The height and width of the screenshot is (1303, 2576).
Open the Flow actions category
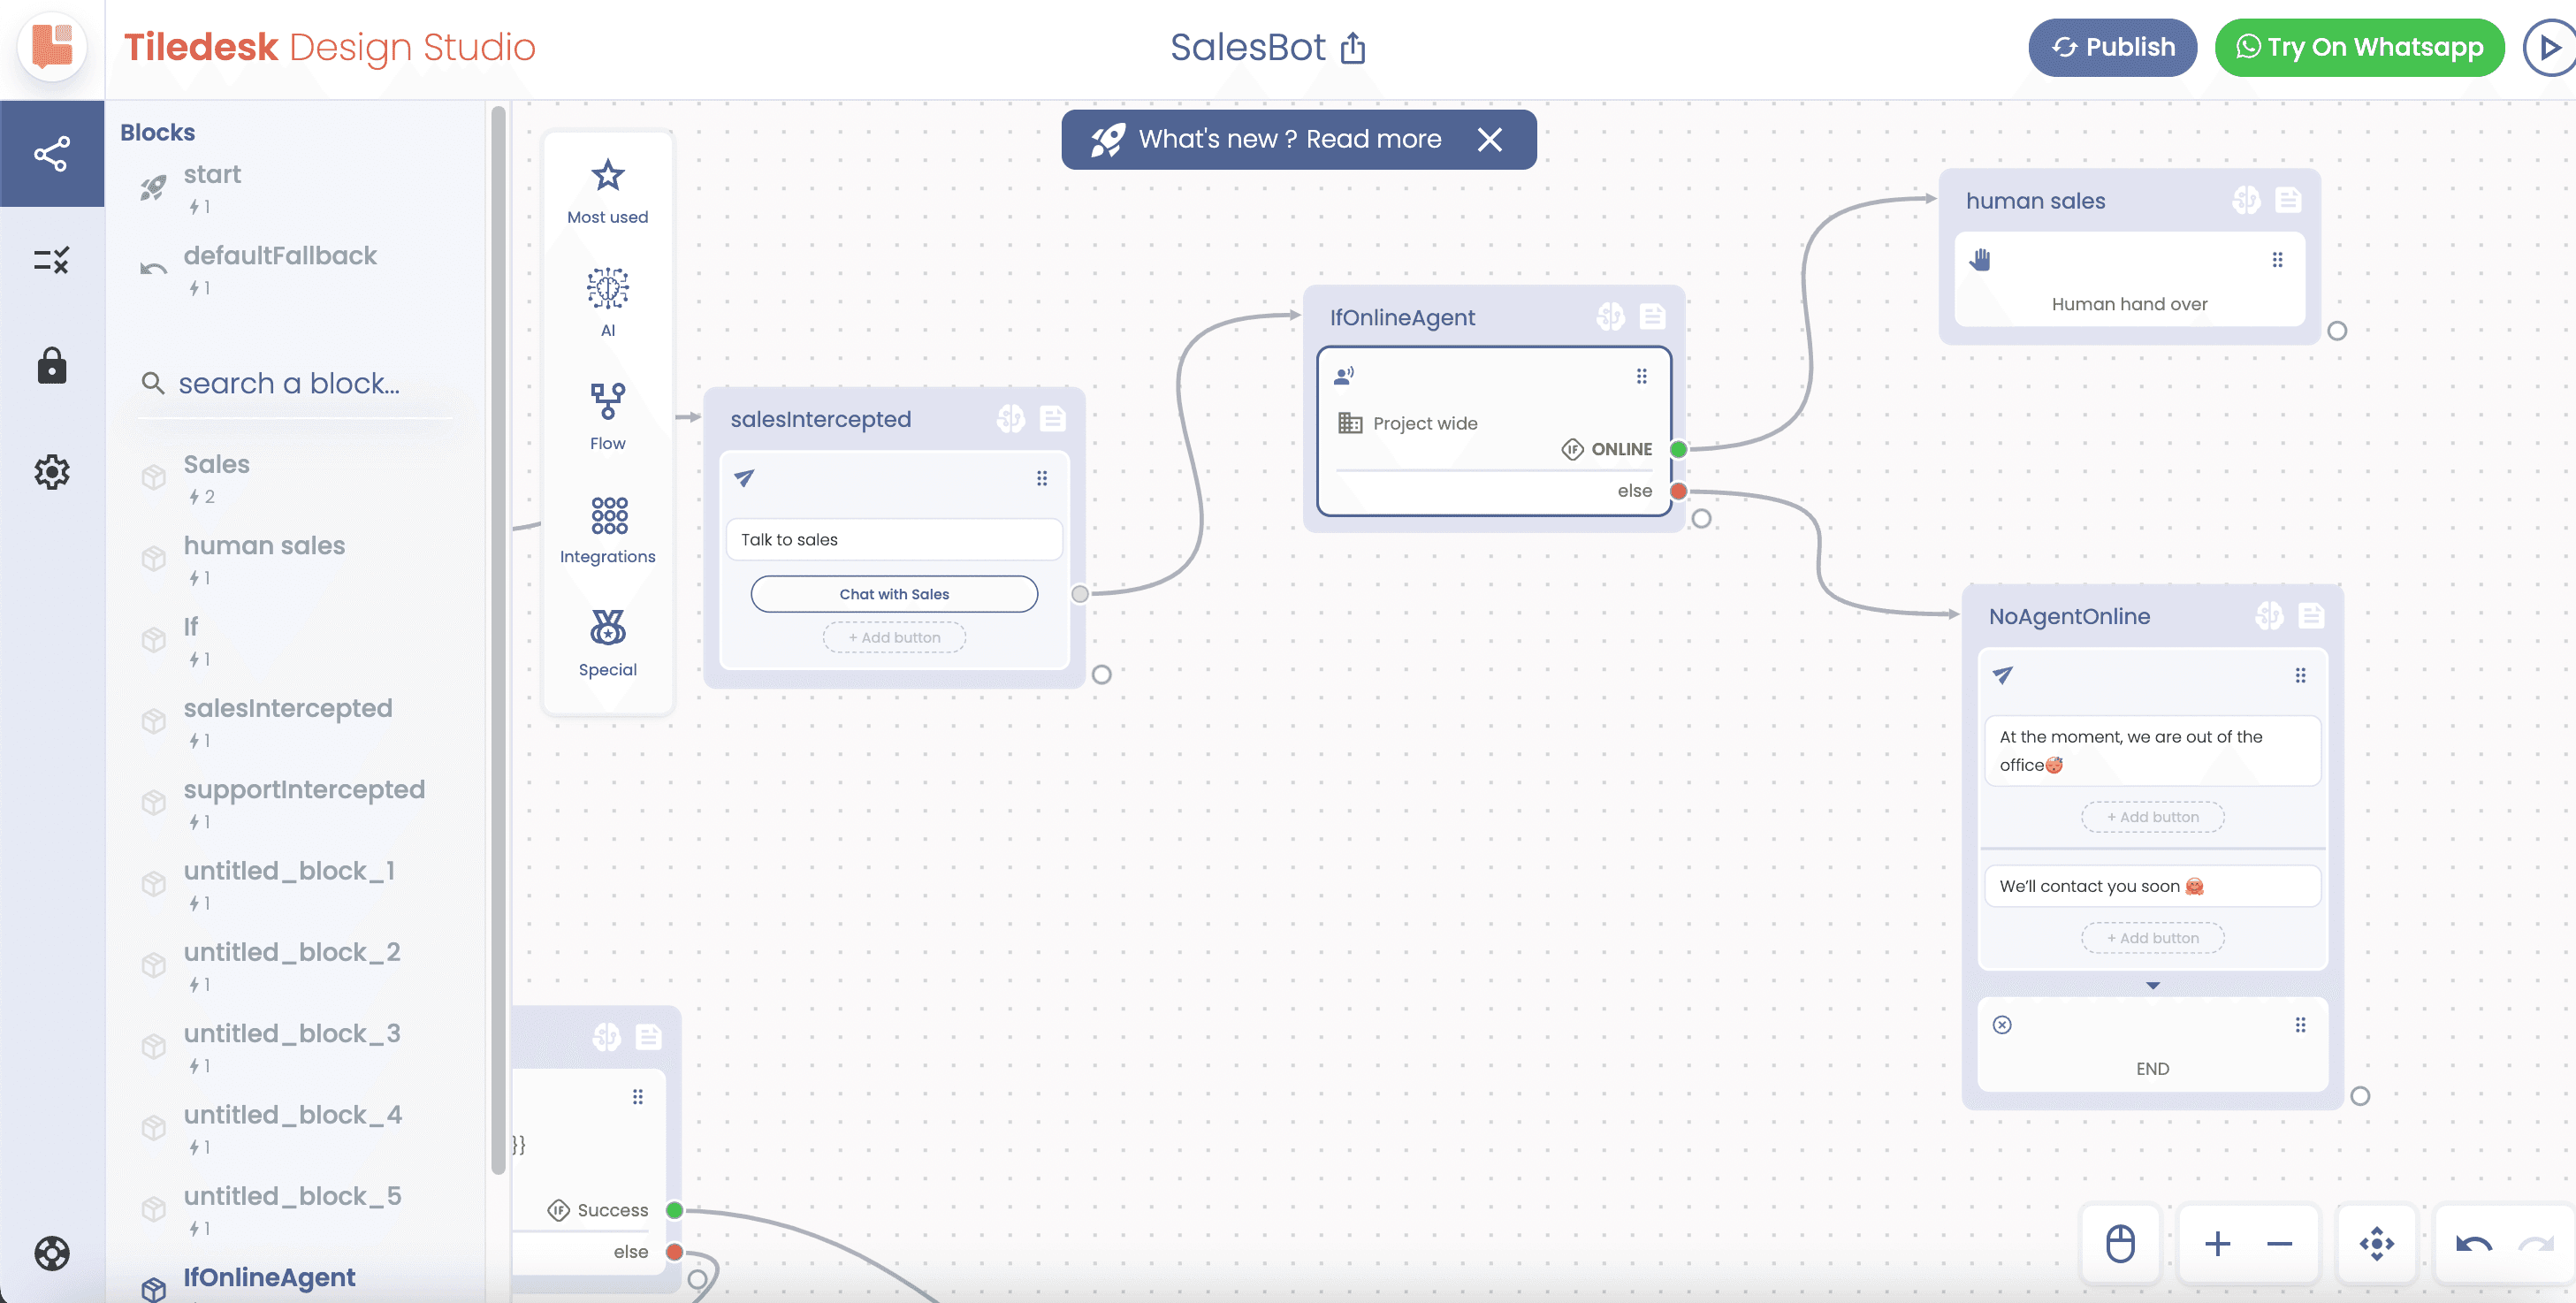click(x=607, y=417)
